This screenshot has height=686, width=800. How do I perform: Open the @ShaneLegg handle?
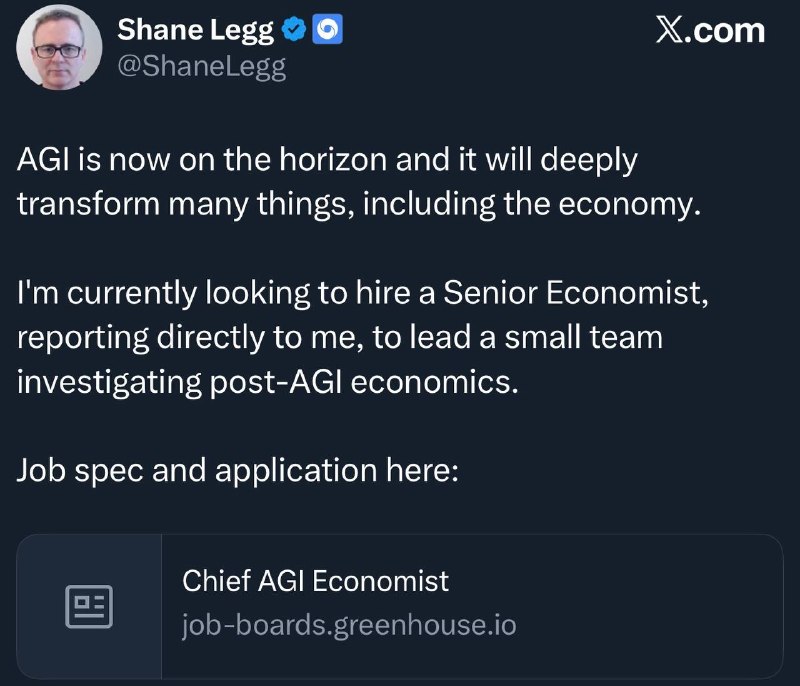coord(202,67)
